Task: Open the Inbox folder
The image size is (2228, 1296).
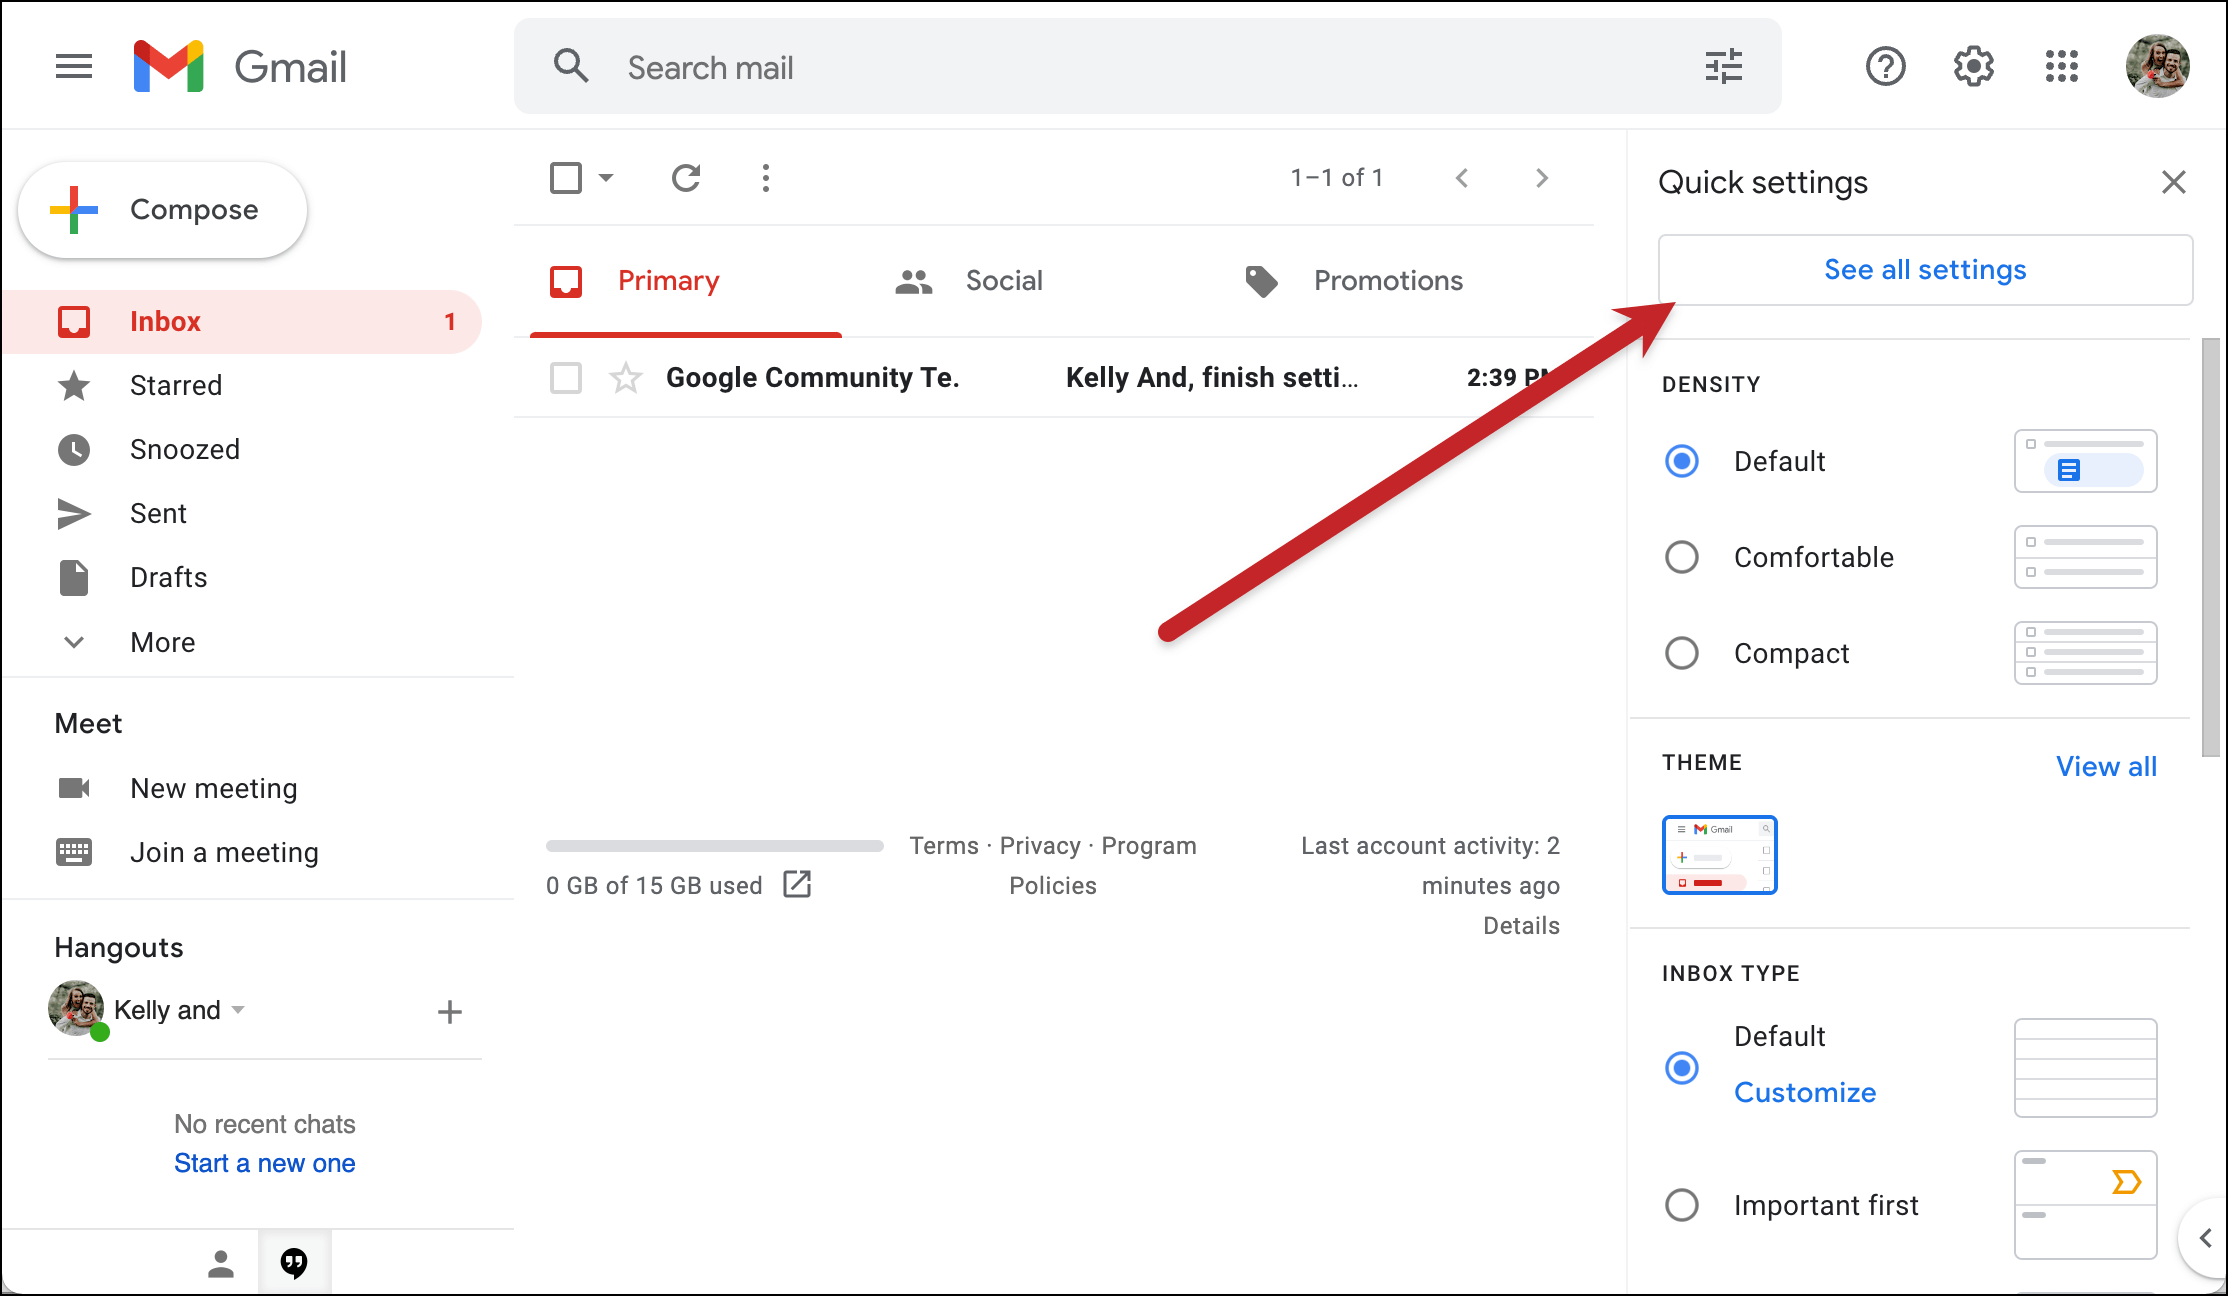Action: pos(240,322)
